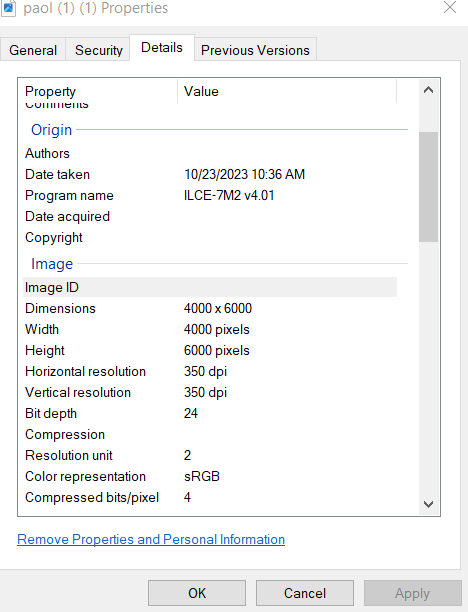This screenshot has width=468, height=612.
Task: Click the Date taken value
Action: tap(244, 174)
